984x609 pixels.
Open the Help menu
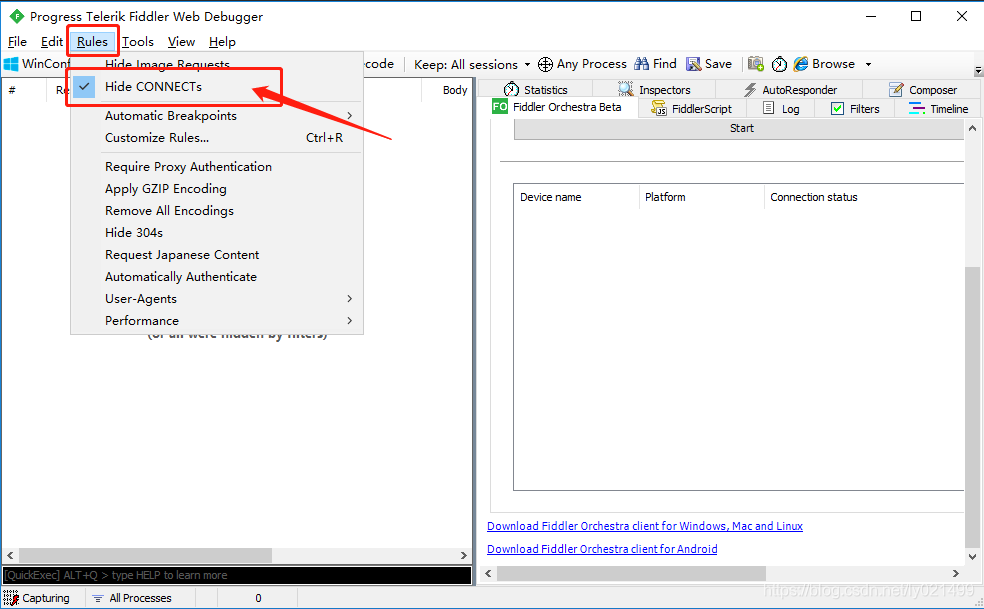tap(222, 41)
